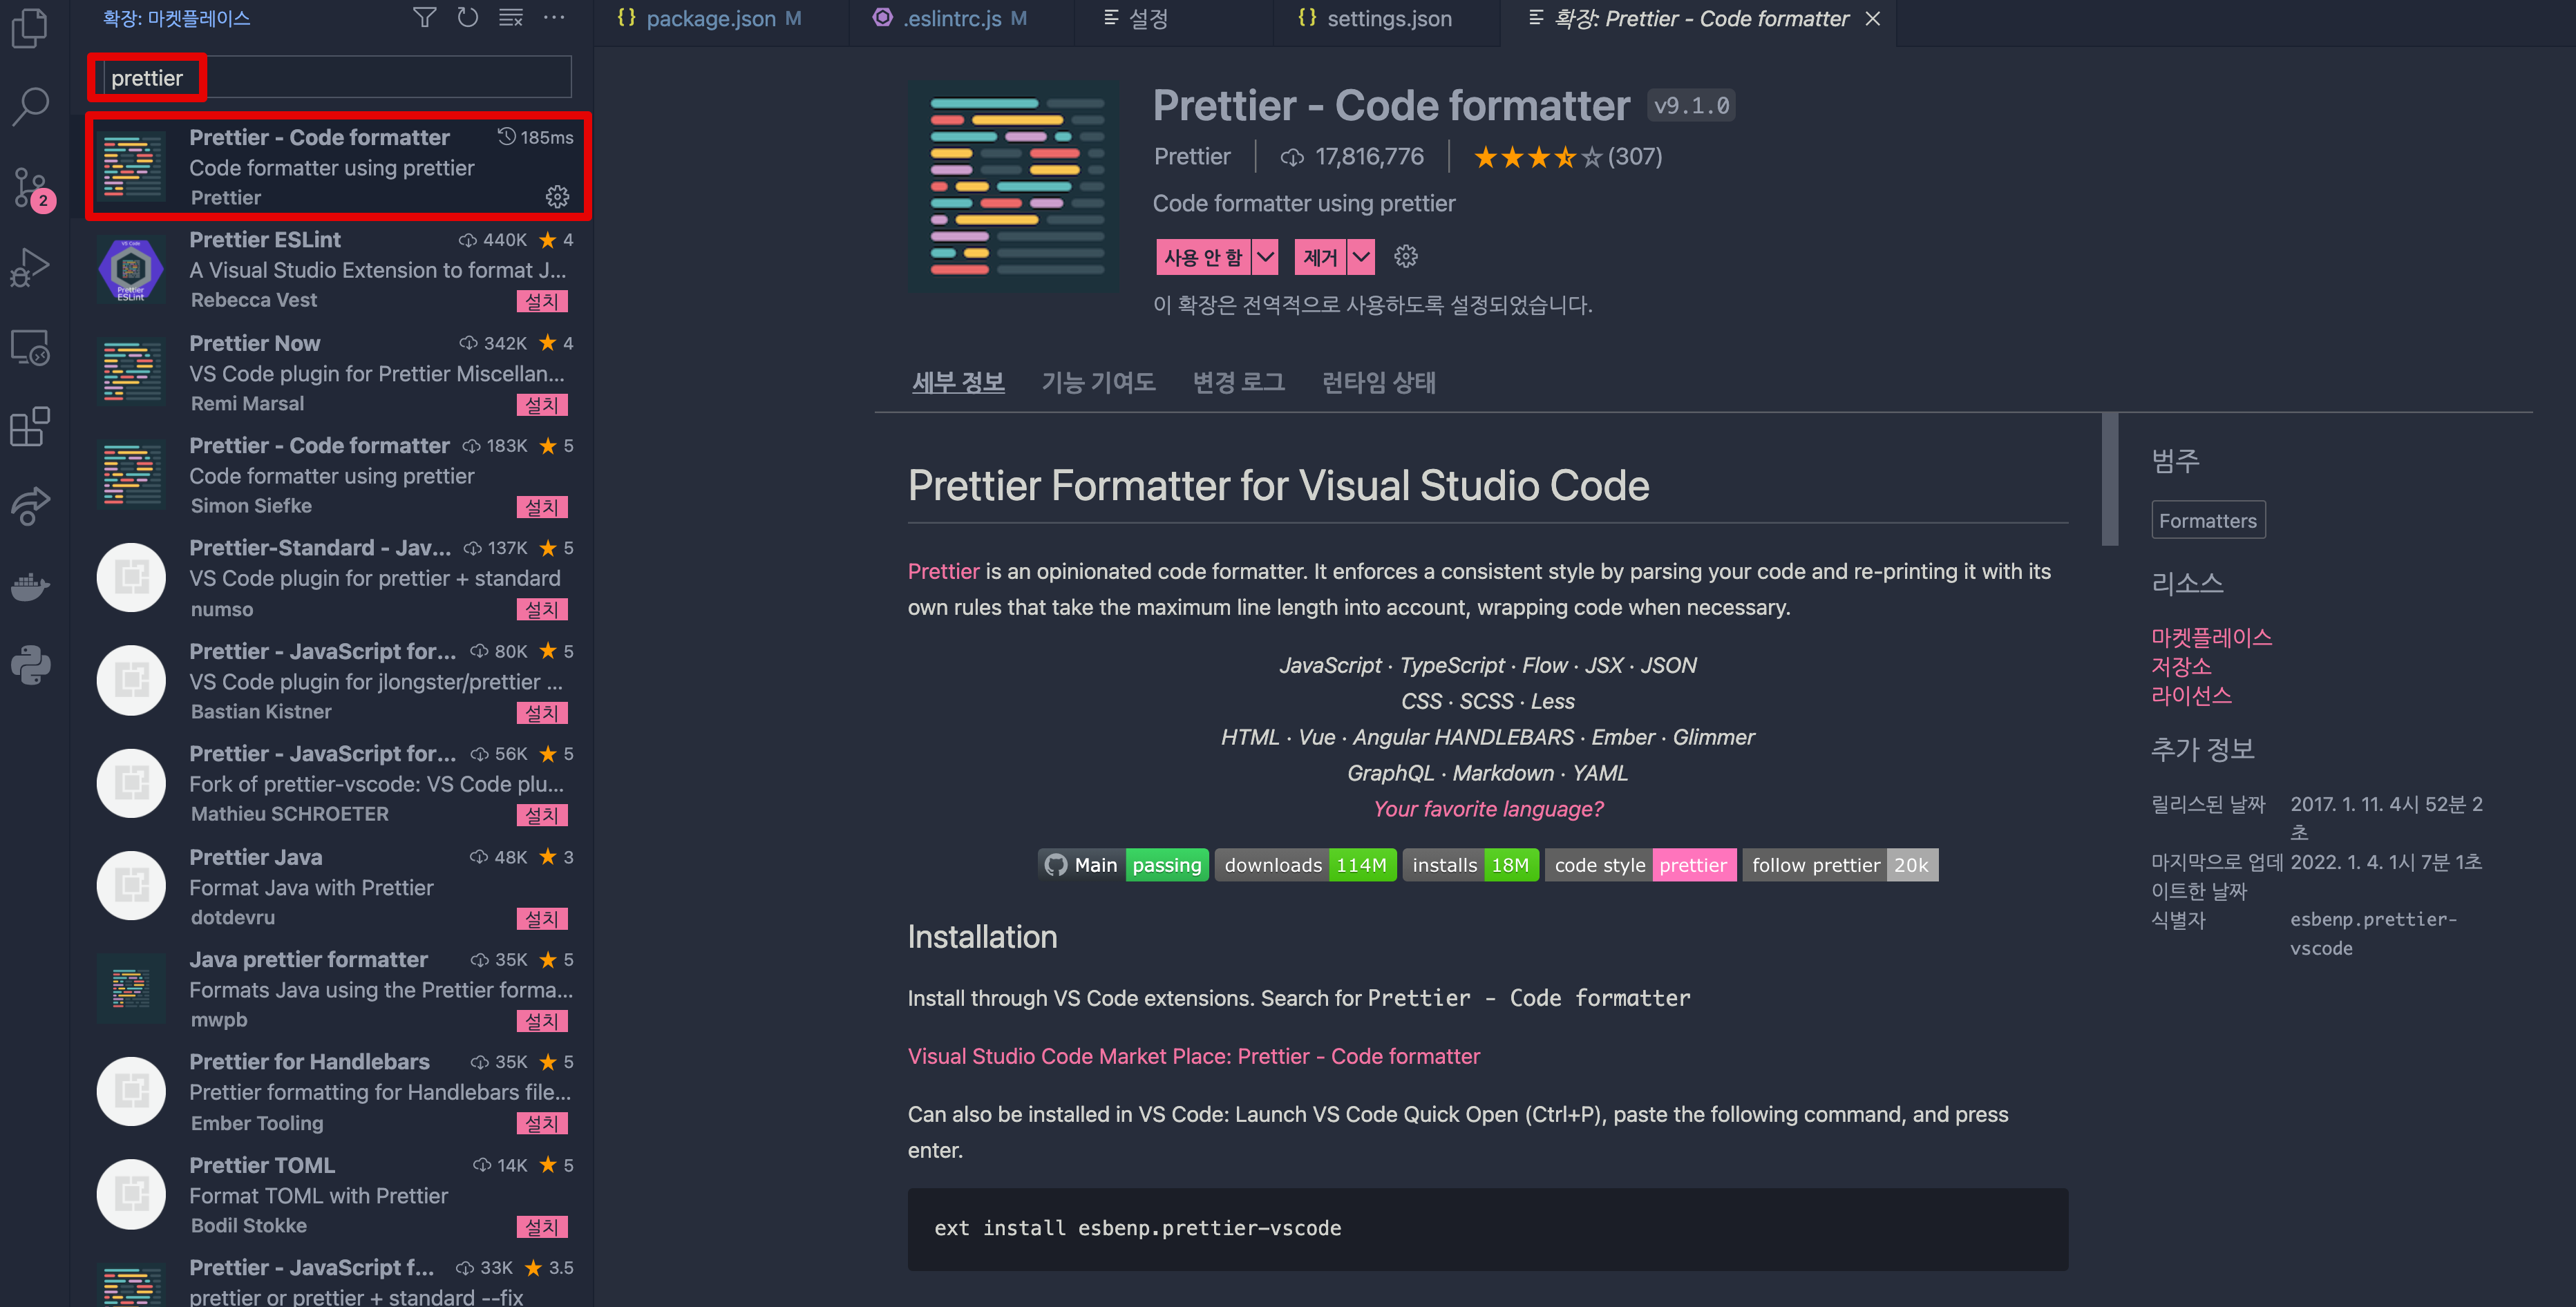Open the Visual Studio Code Market Place link

click(1193, 1056)
